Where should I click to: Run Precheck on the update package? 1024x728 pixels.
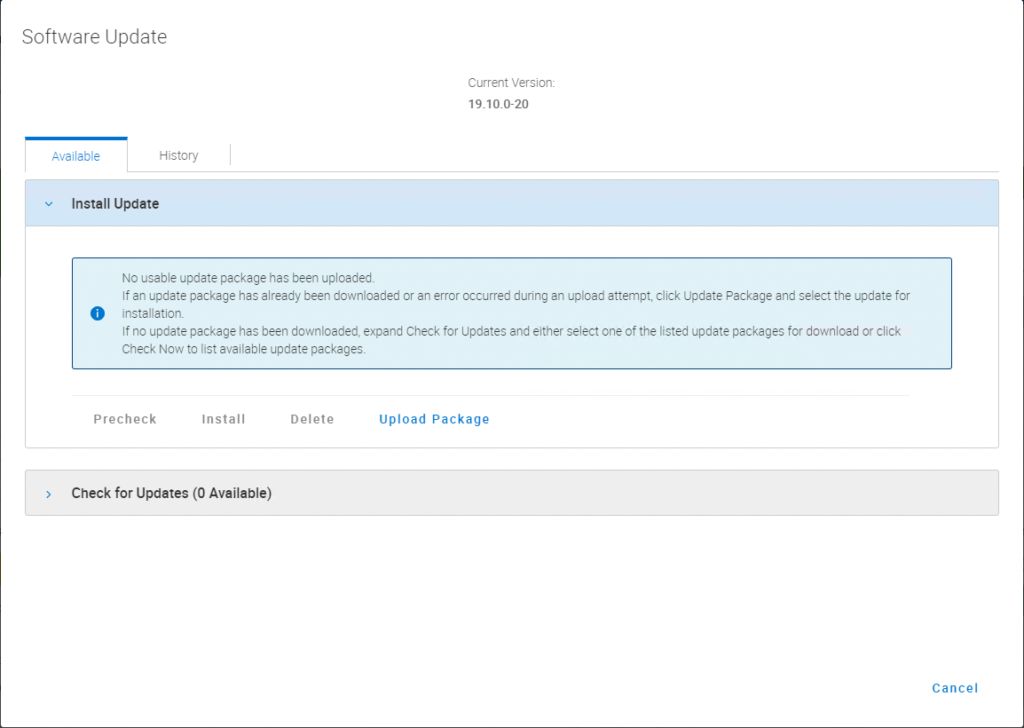click(x=124, y=419)
